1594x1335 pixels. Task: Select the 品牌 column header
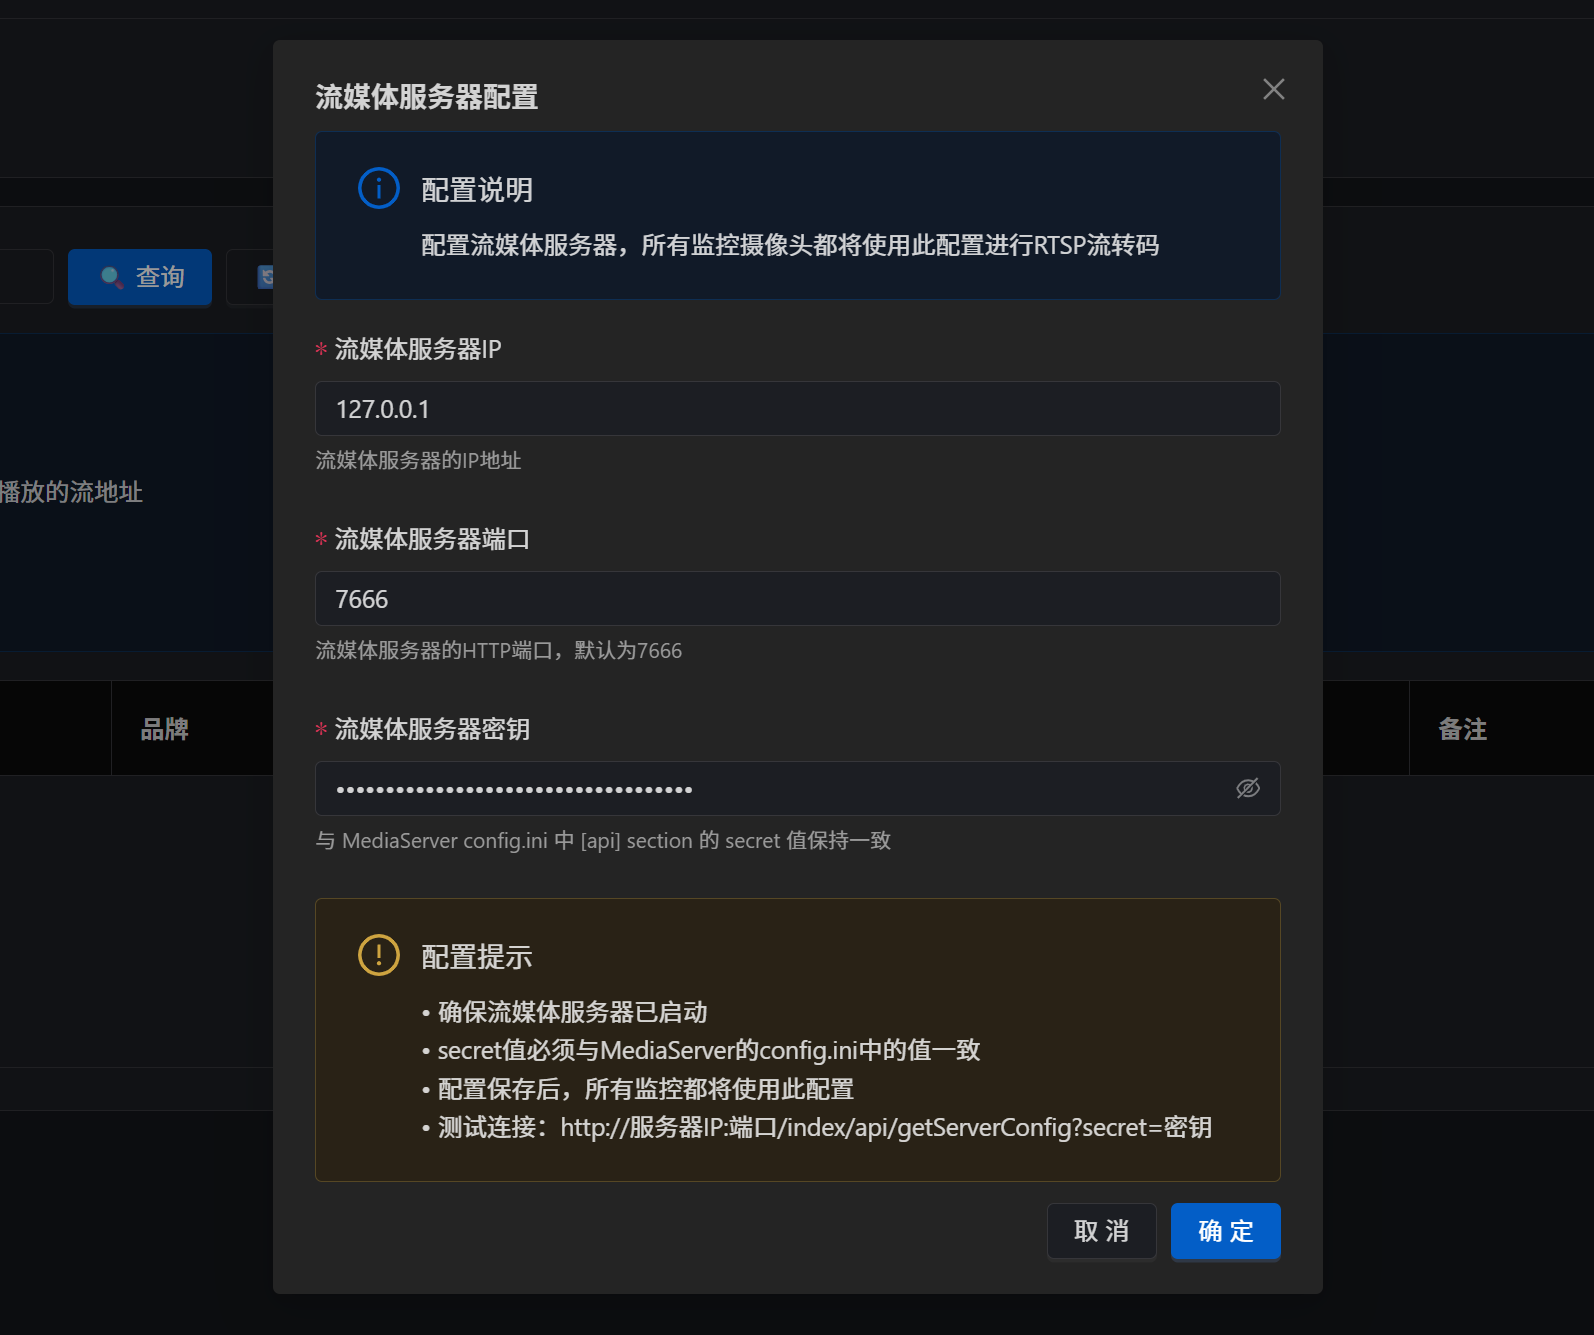[165, 729]
